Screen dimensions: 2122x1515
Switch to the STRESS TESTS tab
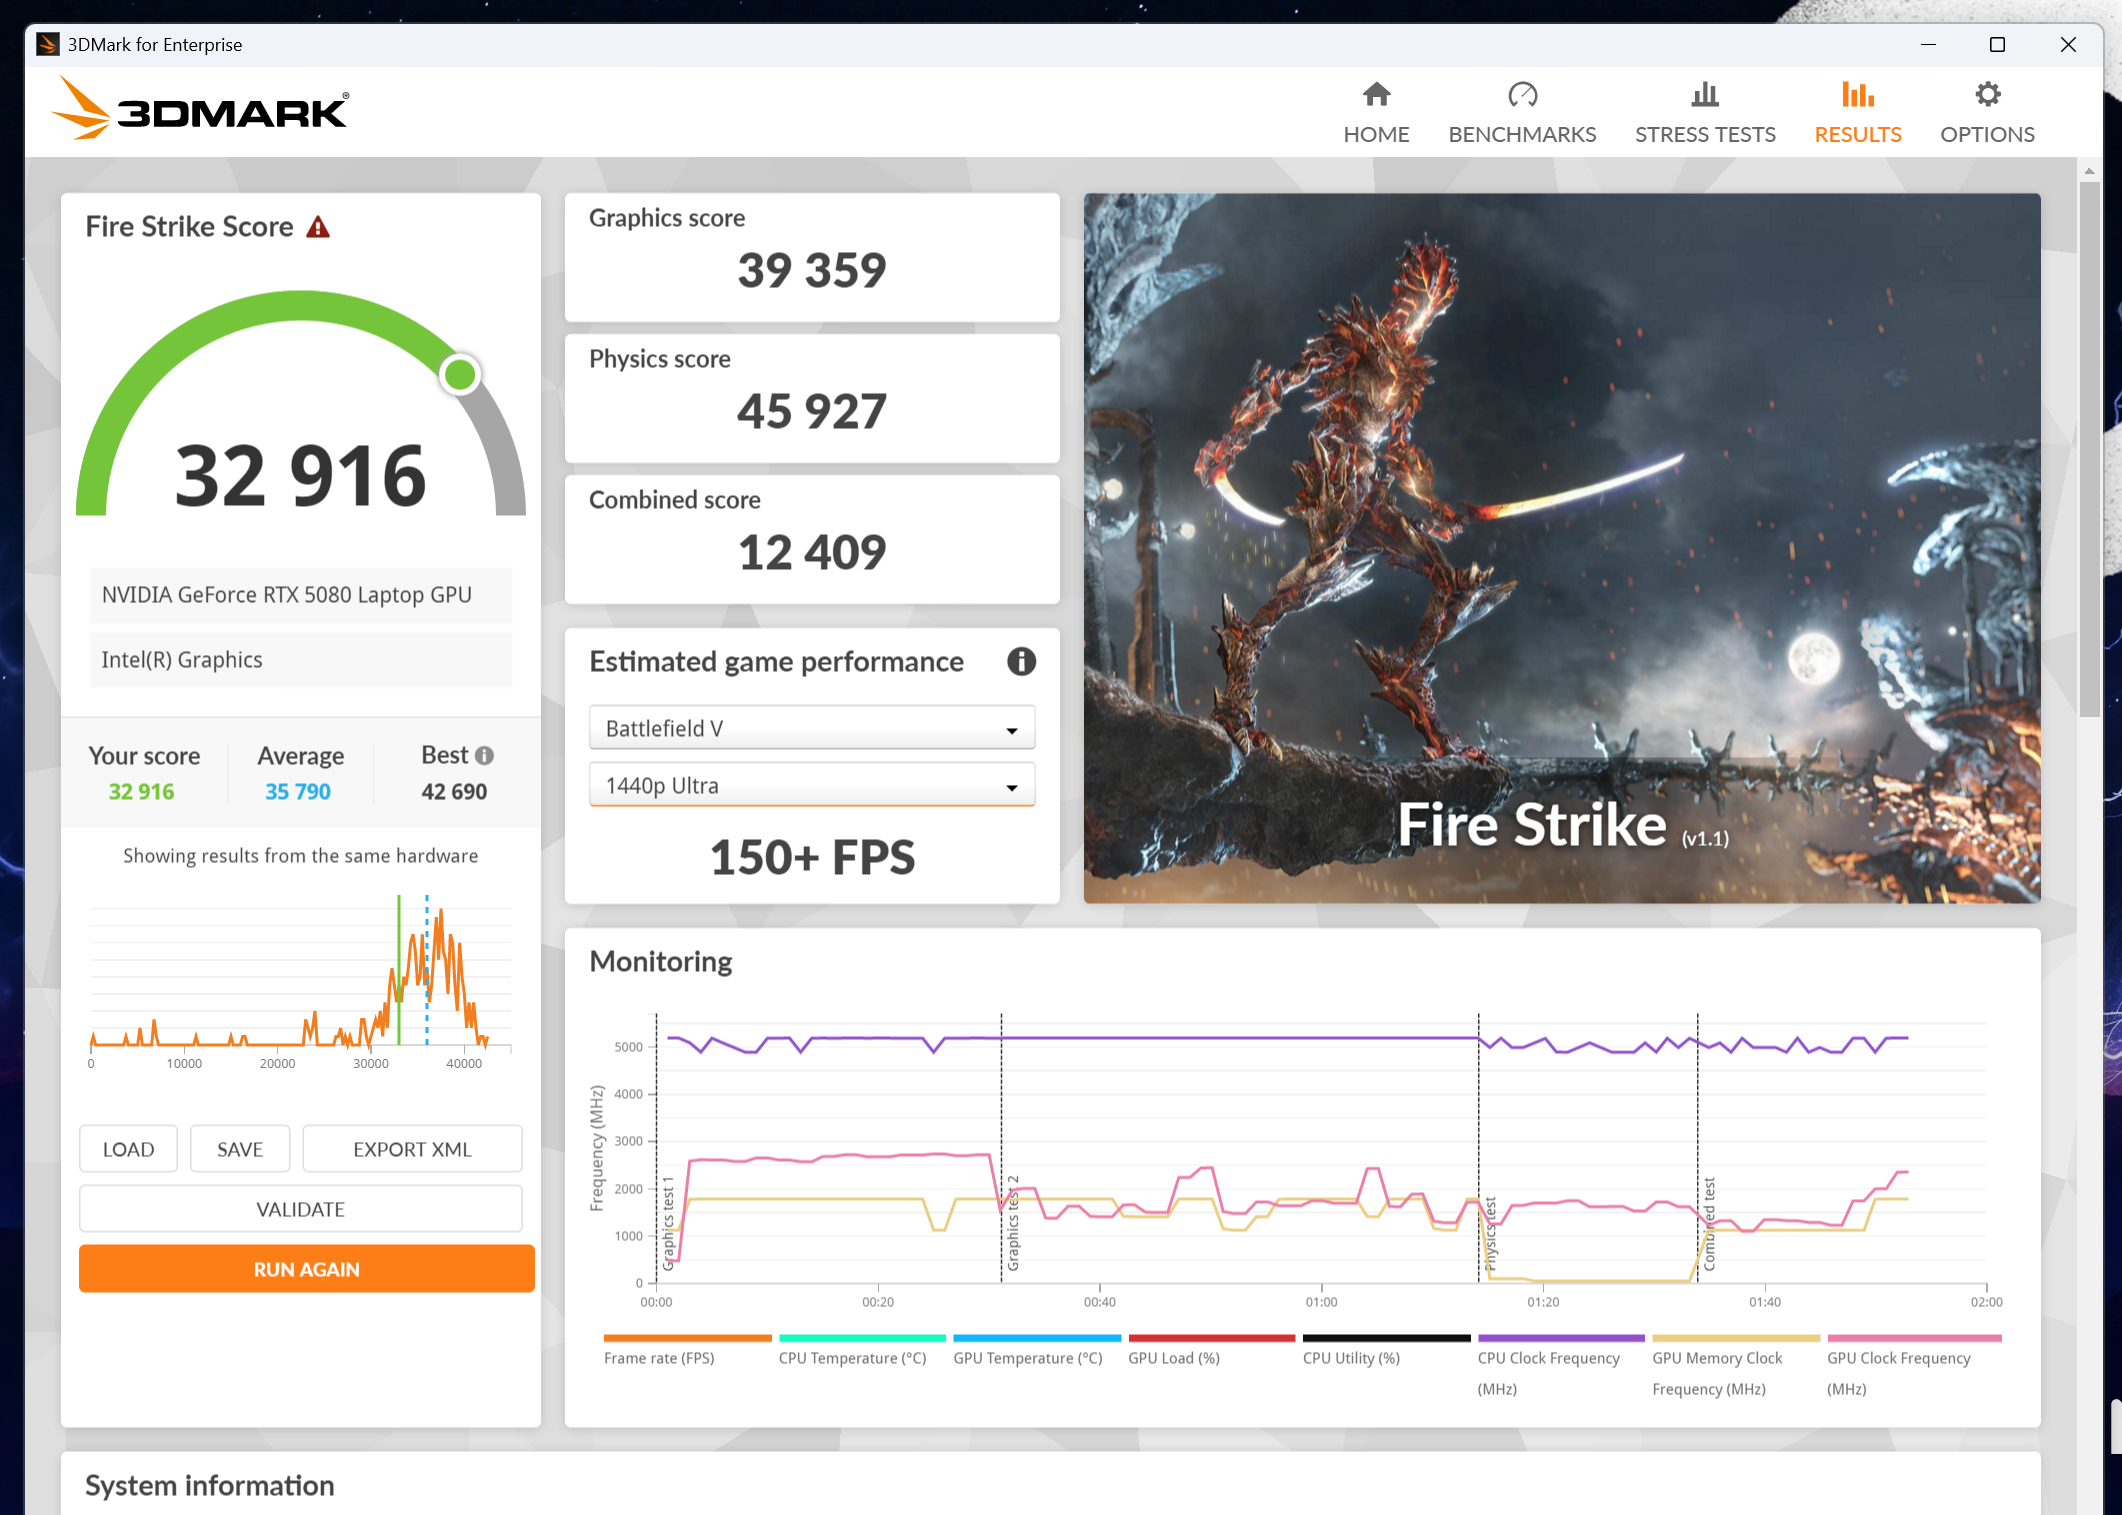tap(1705, 134)
